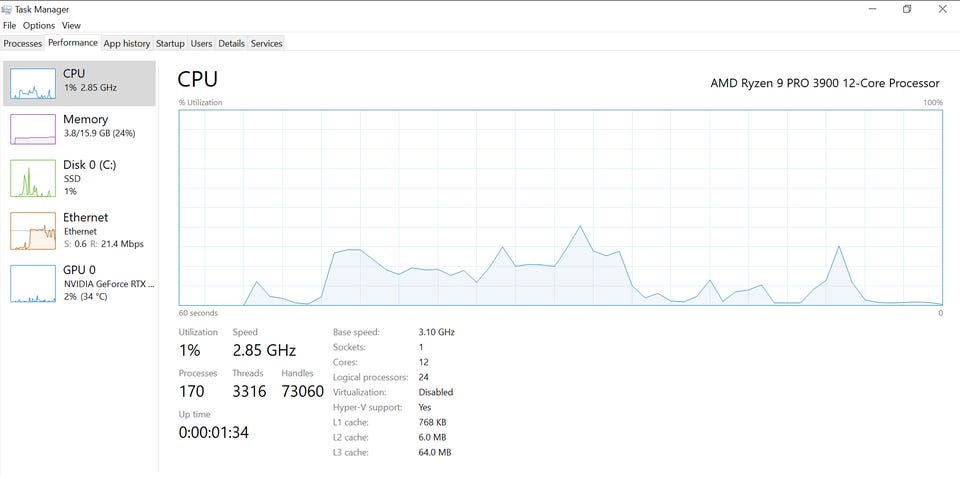Viewport: 960px width, 479px height.
Task: Switch to the Services tab
Action: pos(266,43)
